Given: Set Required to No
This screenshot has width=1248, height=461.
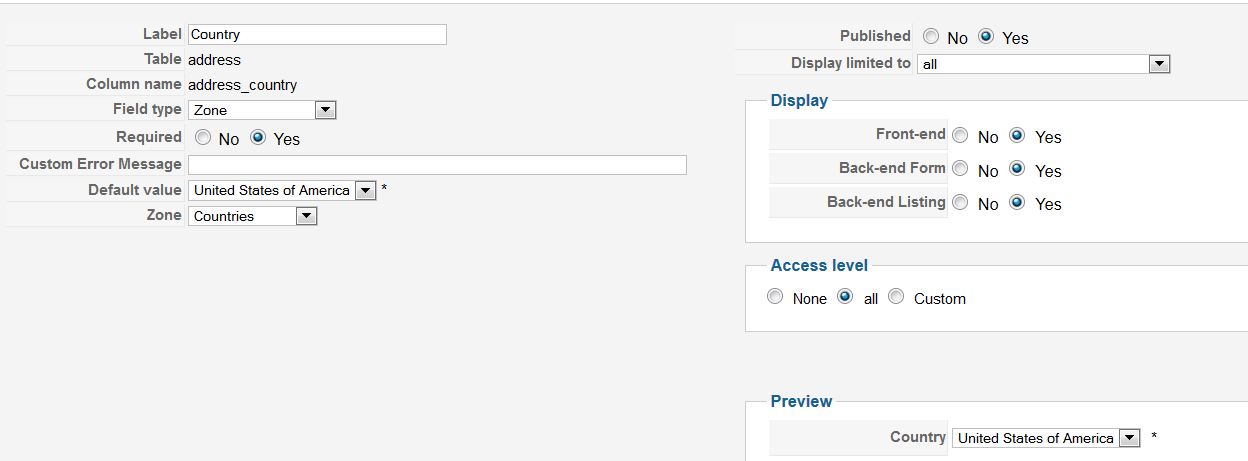Looking at the screenshot, I should tap(203, 138).
